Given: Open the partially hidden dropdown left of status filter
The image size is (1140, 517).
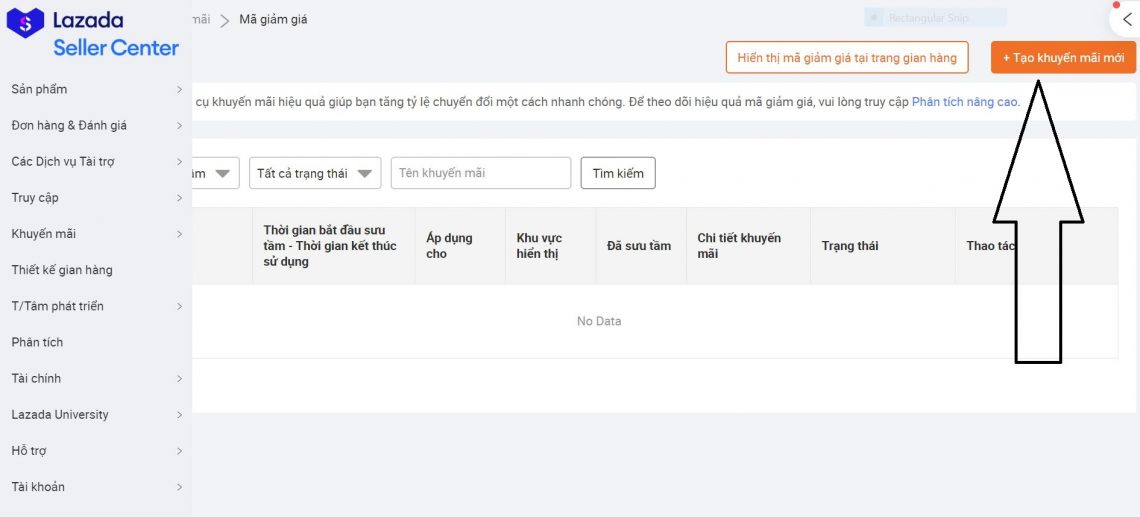Looking at the screenshot, I should coord(216,173).
